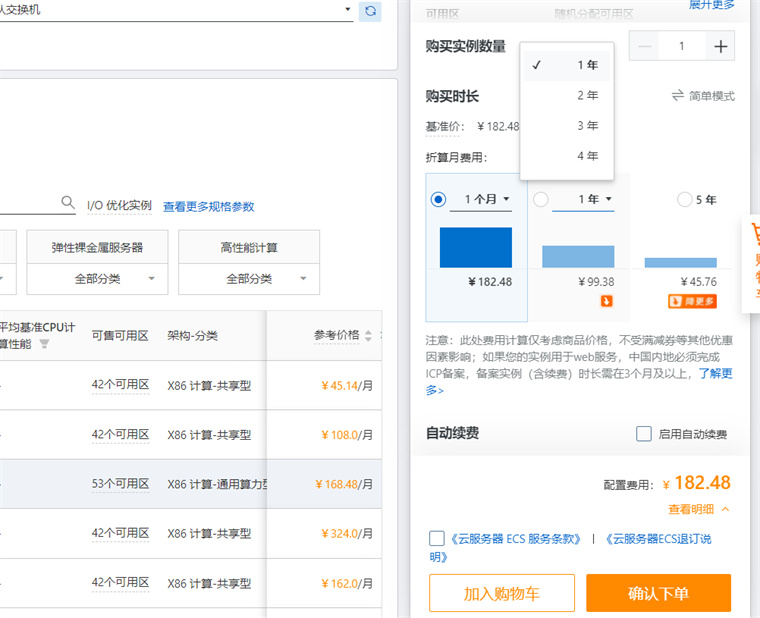Increase instance quantity with the plus icon
The image size is (760, 618).
720,46
